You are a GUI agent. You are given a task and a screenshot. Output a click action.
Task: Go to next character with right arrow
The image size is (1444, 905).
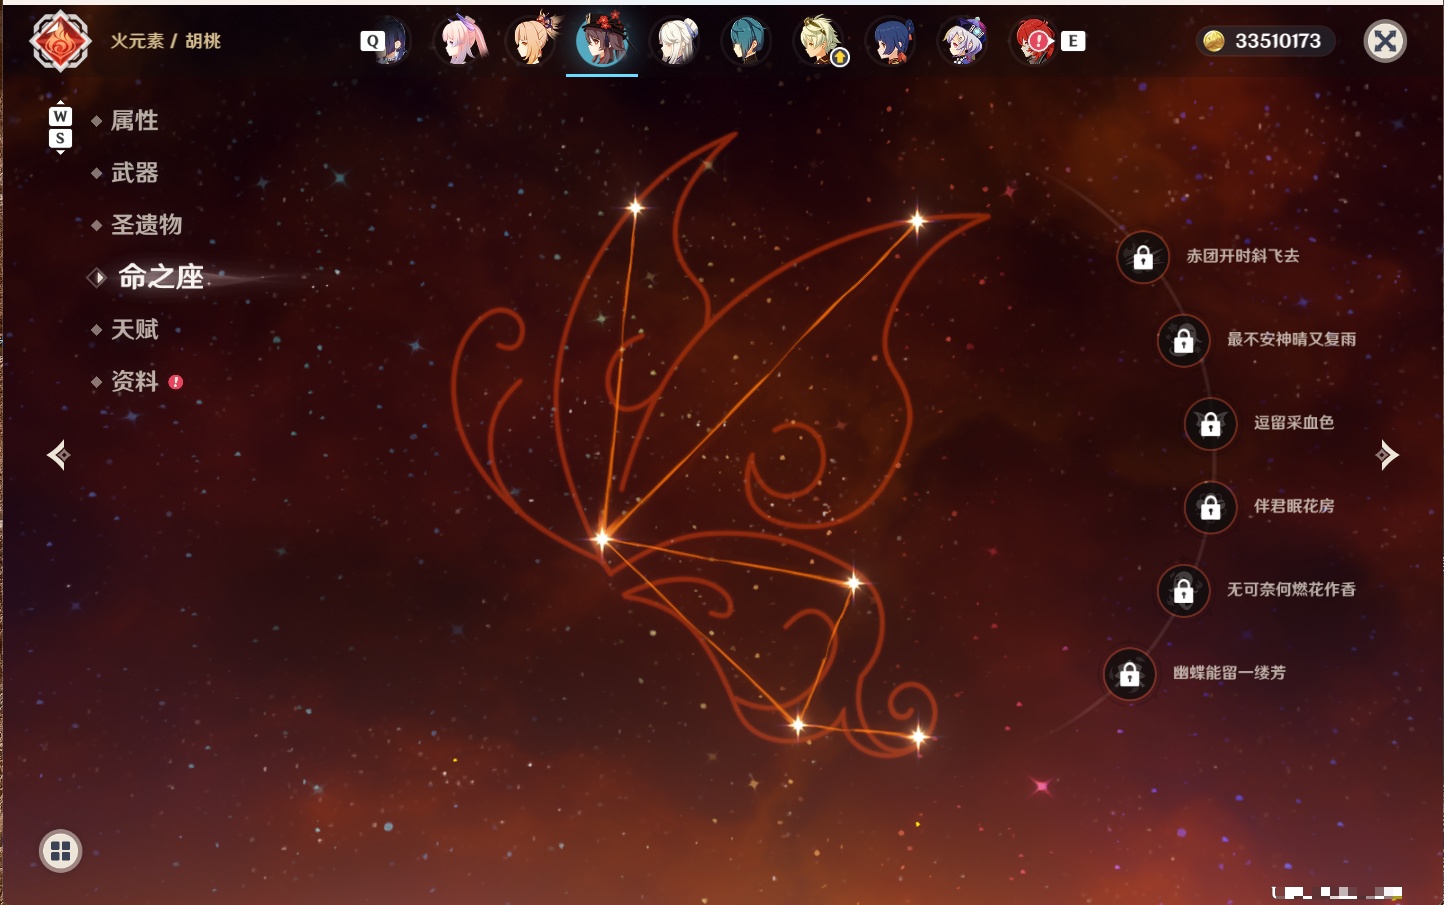point(1387,455)
